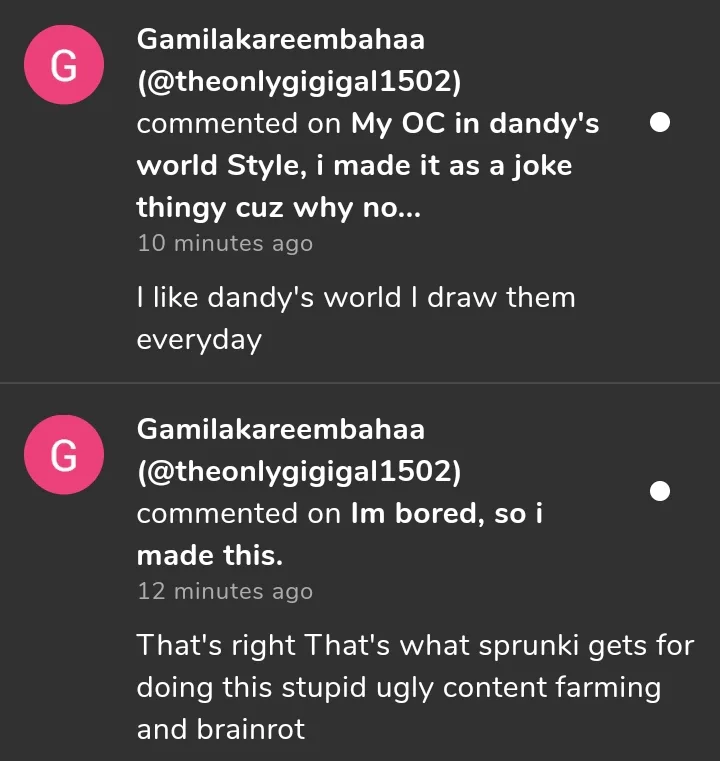Click the word 'everyday' in the first comment
This screenshot has height=761, width=720.
click(x=198, y=339)
